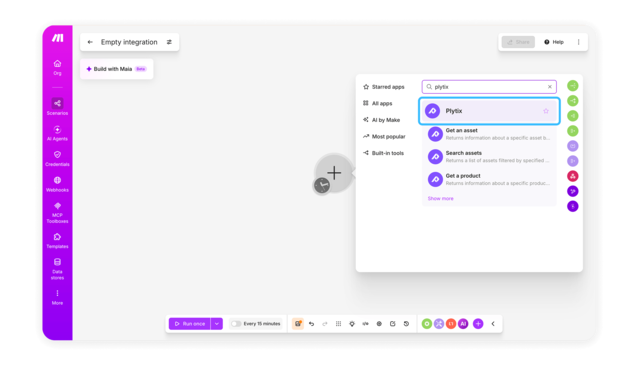Choose the Plytix app result
Viewport: 638px width, 365px height.
coord(489,111)
